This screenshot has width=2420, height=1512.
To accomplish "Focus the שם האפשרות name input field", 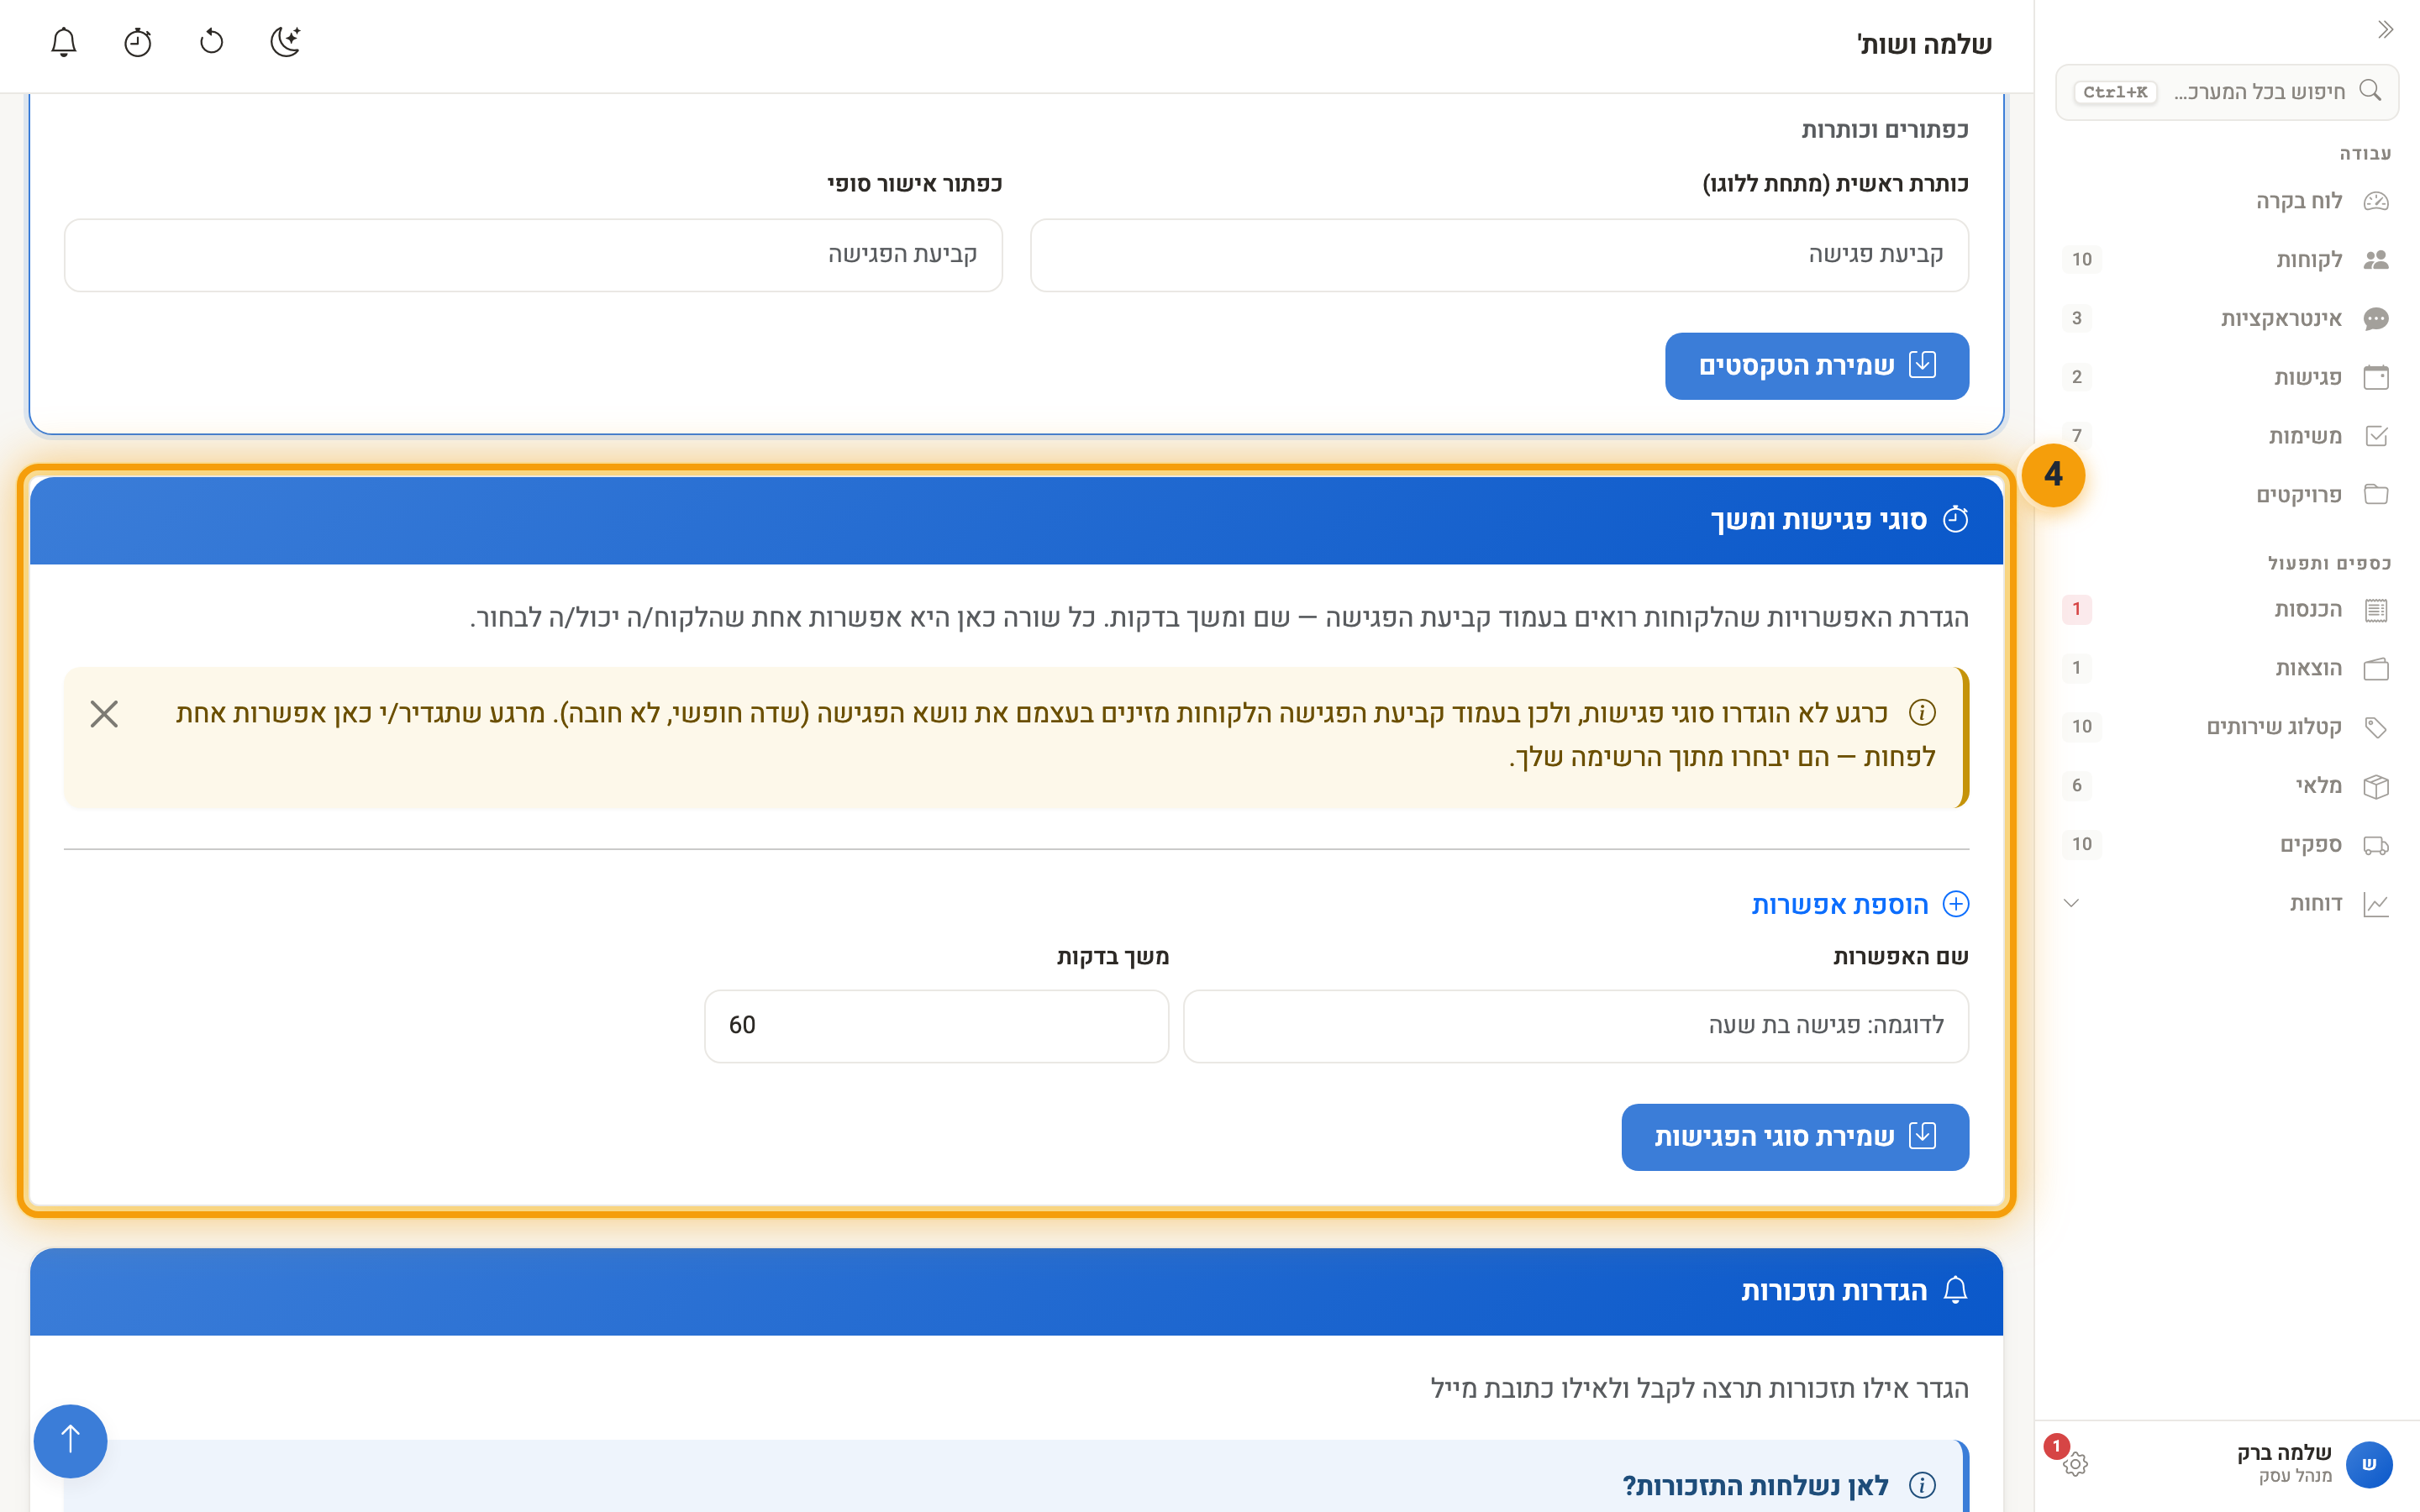I will click(x=1576, y=1026).
